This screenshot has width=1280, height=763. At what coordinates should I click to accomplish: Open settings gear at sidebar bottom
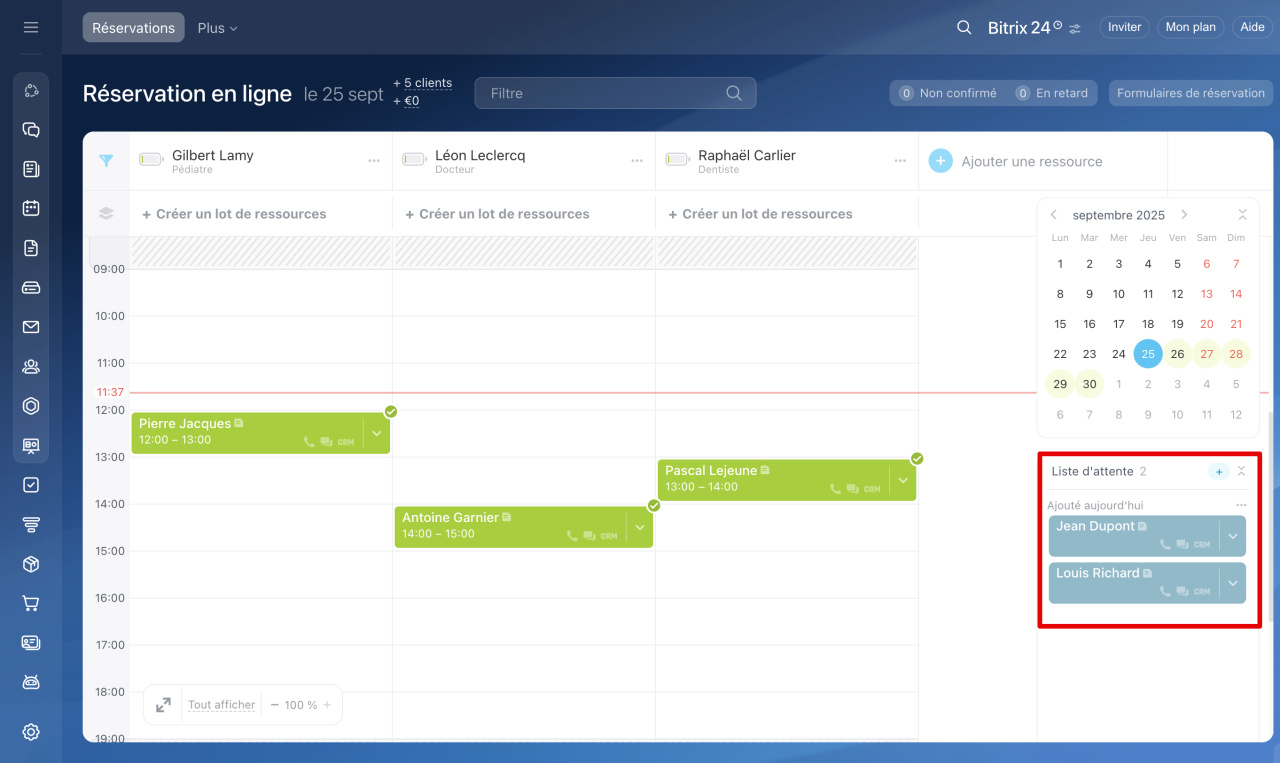point(31,732)
